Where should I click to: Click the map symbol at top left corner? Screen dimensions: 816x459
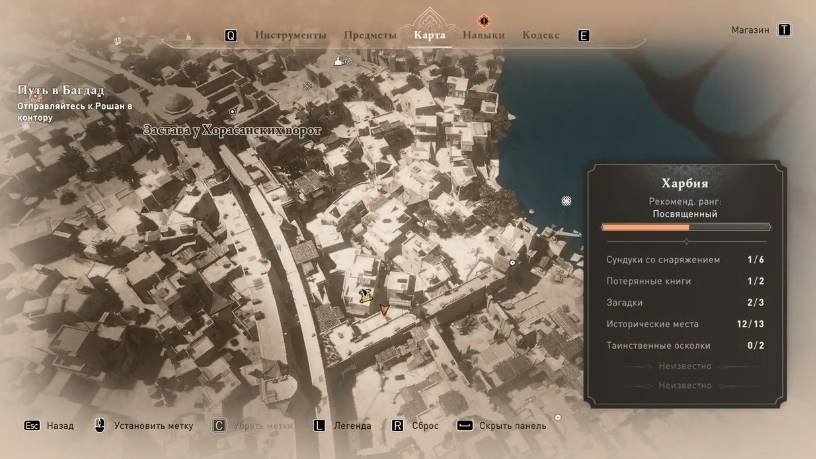pos(118,41)
